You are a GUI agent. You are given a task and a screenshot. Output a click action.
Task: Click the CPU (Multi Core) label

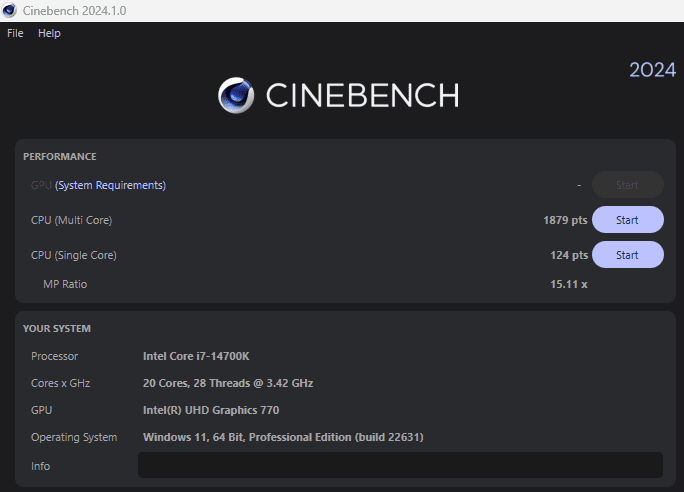pyautogui.click(x=72, y=220)
